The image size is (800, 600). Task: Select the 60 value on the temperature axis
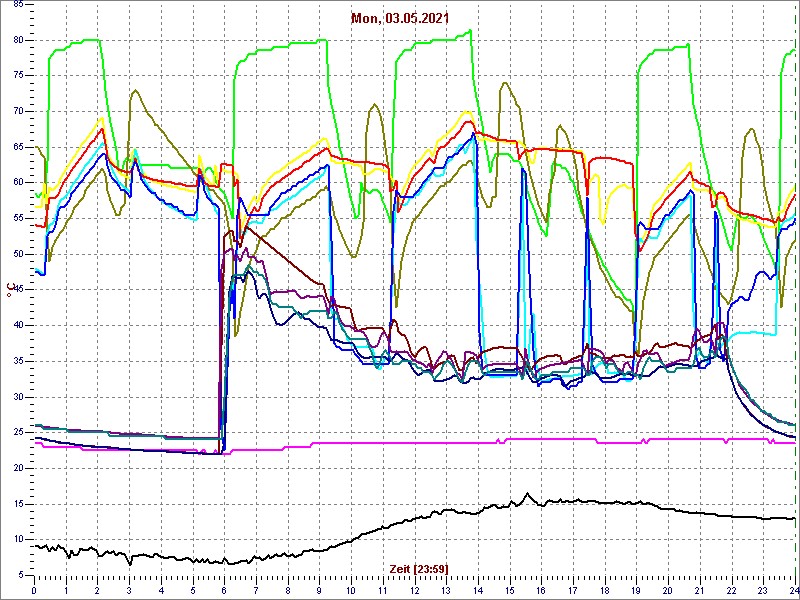tap(16, 183)
